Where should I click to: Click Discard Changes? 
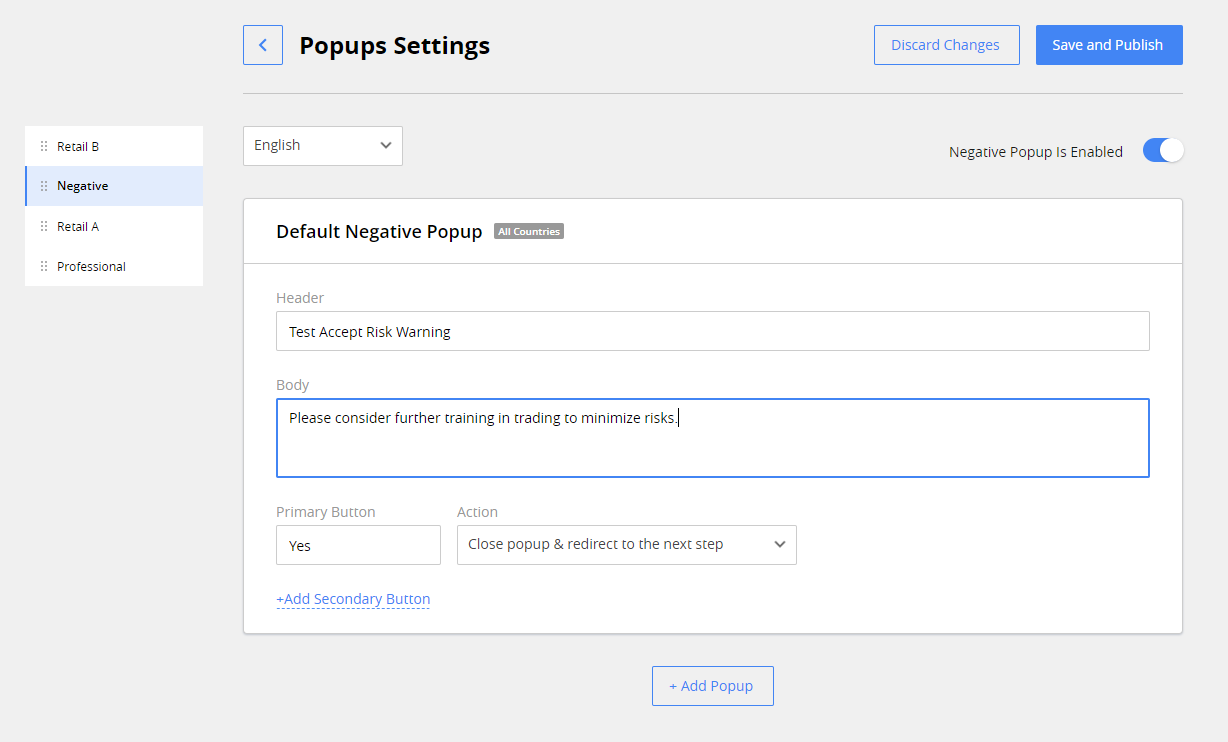tap(946, 44)
